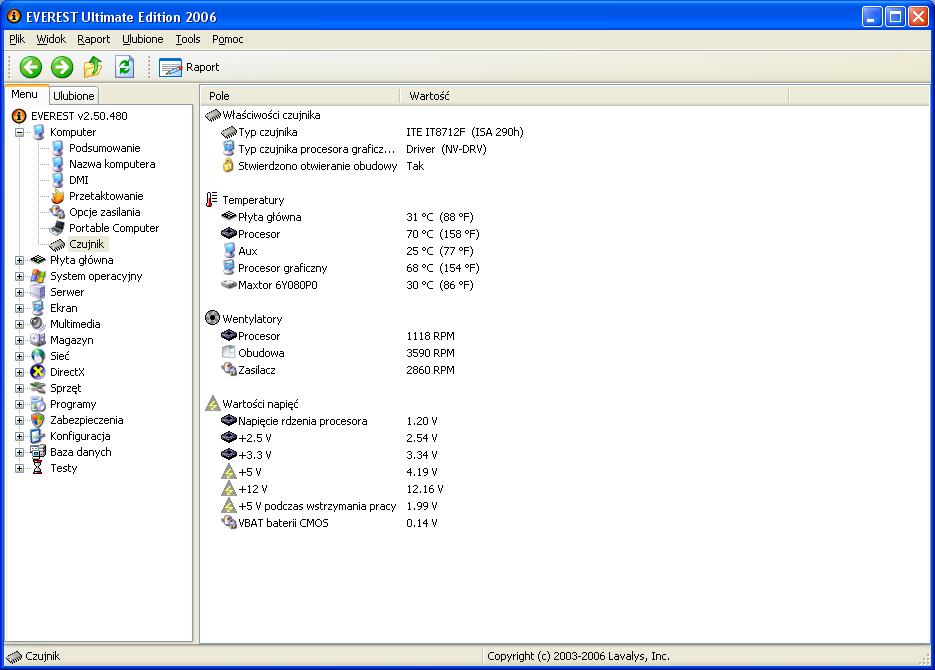
Task: Select Nazwa komputera in the tree
Action: pos(112,164)
